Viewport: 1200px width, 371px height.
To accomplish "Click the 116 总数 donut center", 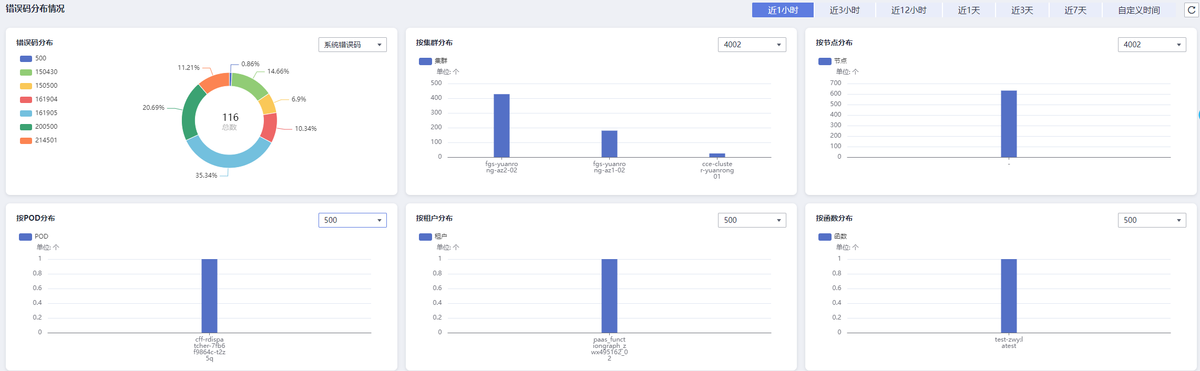I will tap(229, 121).
